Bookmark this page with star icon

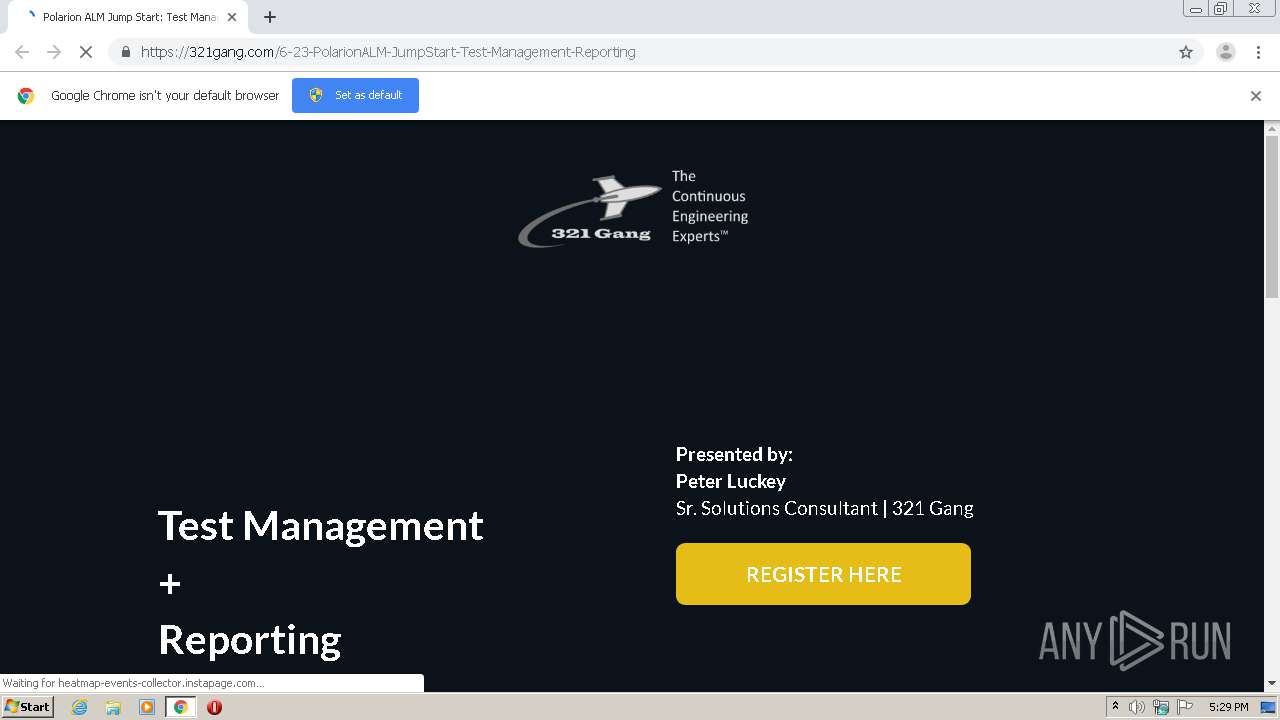tap(1186, 52)
